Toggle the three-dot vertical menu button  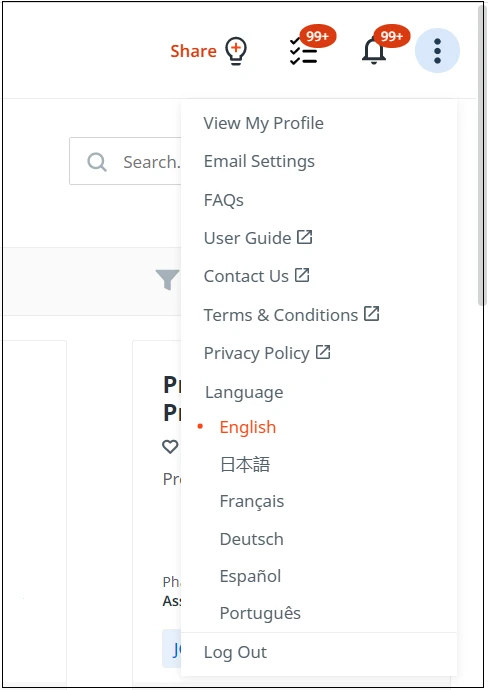pyautogui.click(x=437, y=51)
